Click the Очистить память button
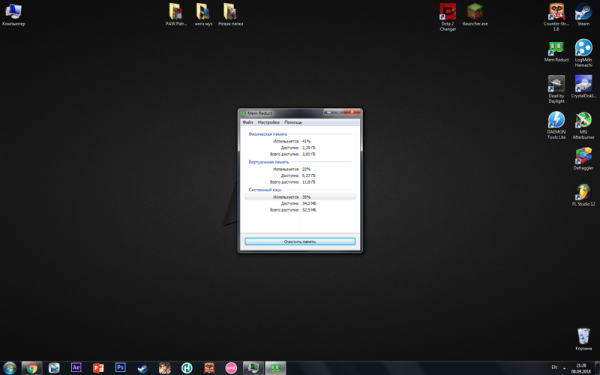Viewport: 600px width, 375px height. [300, 241]
